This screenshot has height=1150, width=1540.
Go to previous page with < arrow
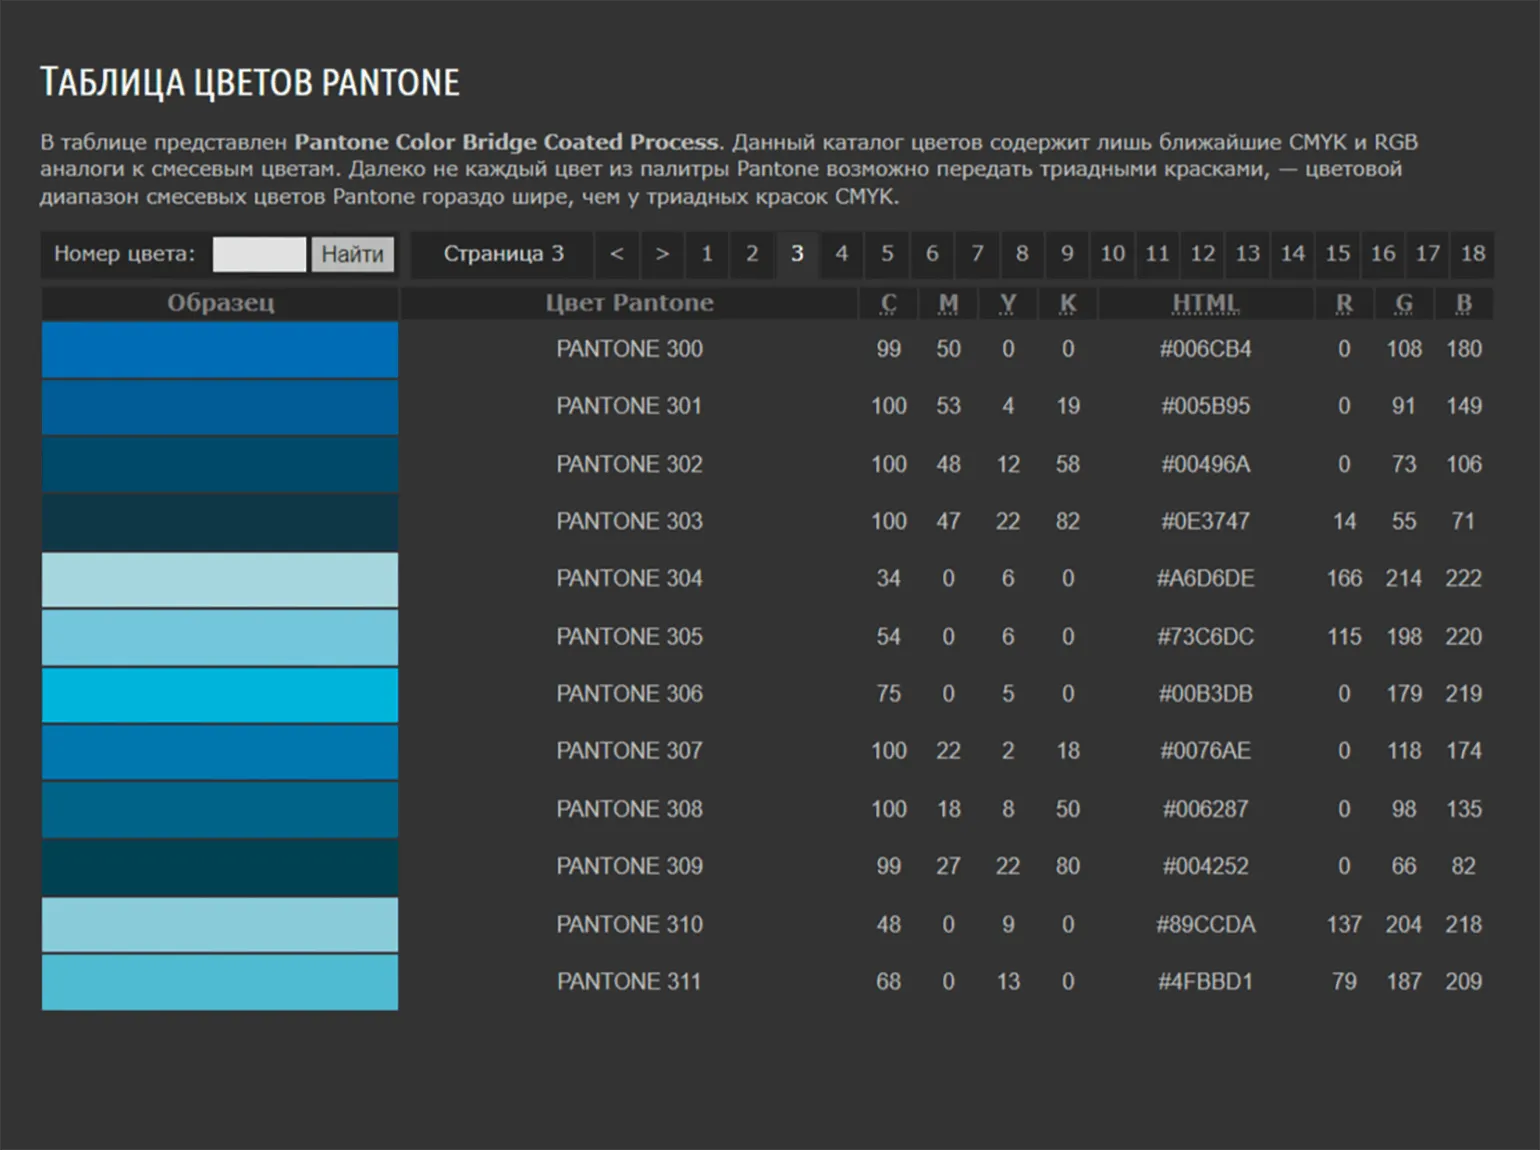(617, 254)
